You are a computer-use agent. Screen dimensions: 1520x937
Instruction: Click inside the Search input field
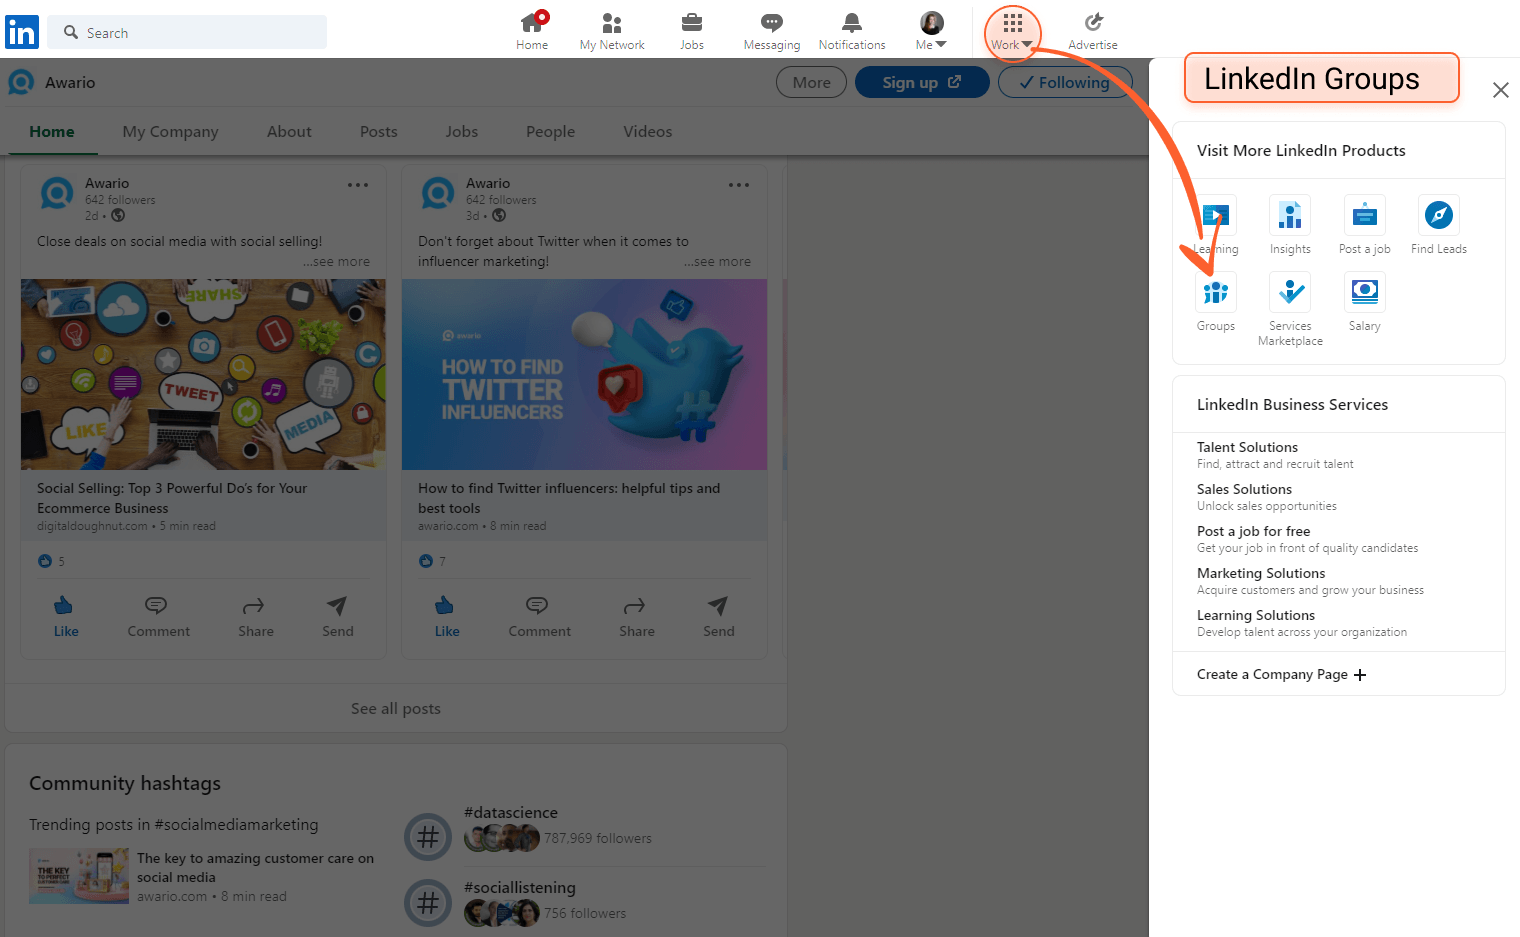tap(187, 32)
